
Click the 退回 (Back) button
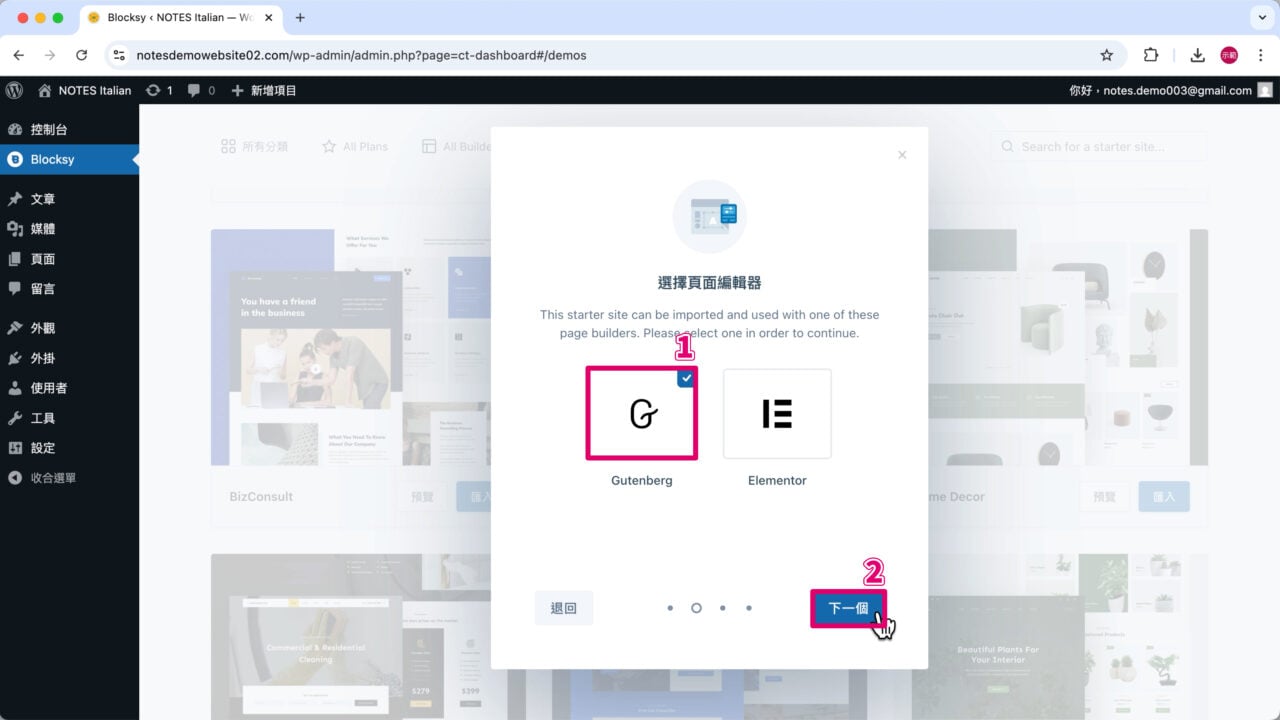point(563,607)
